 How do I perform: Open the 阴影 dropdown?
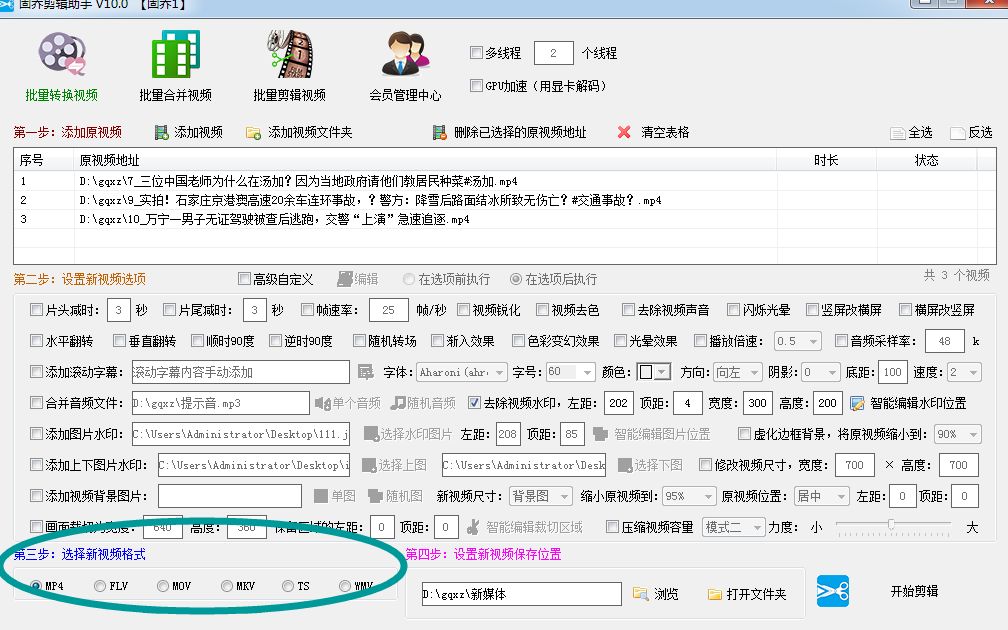821,372
